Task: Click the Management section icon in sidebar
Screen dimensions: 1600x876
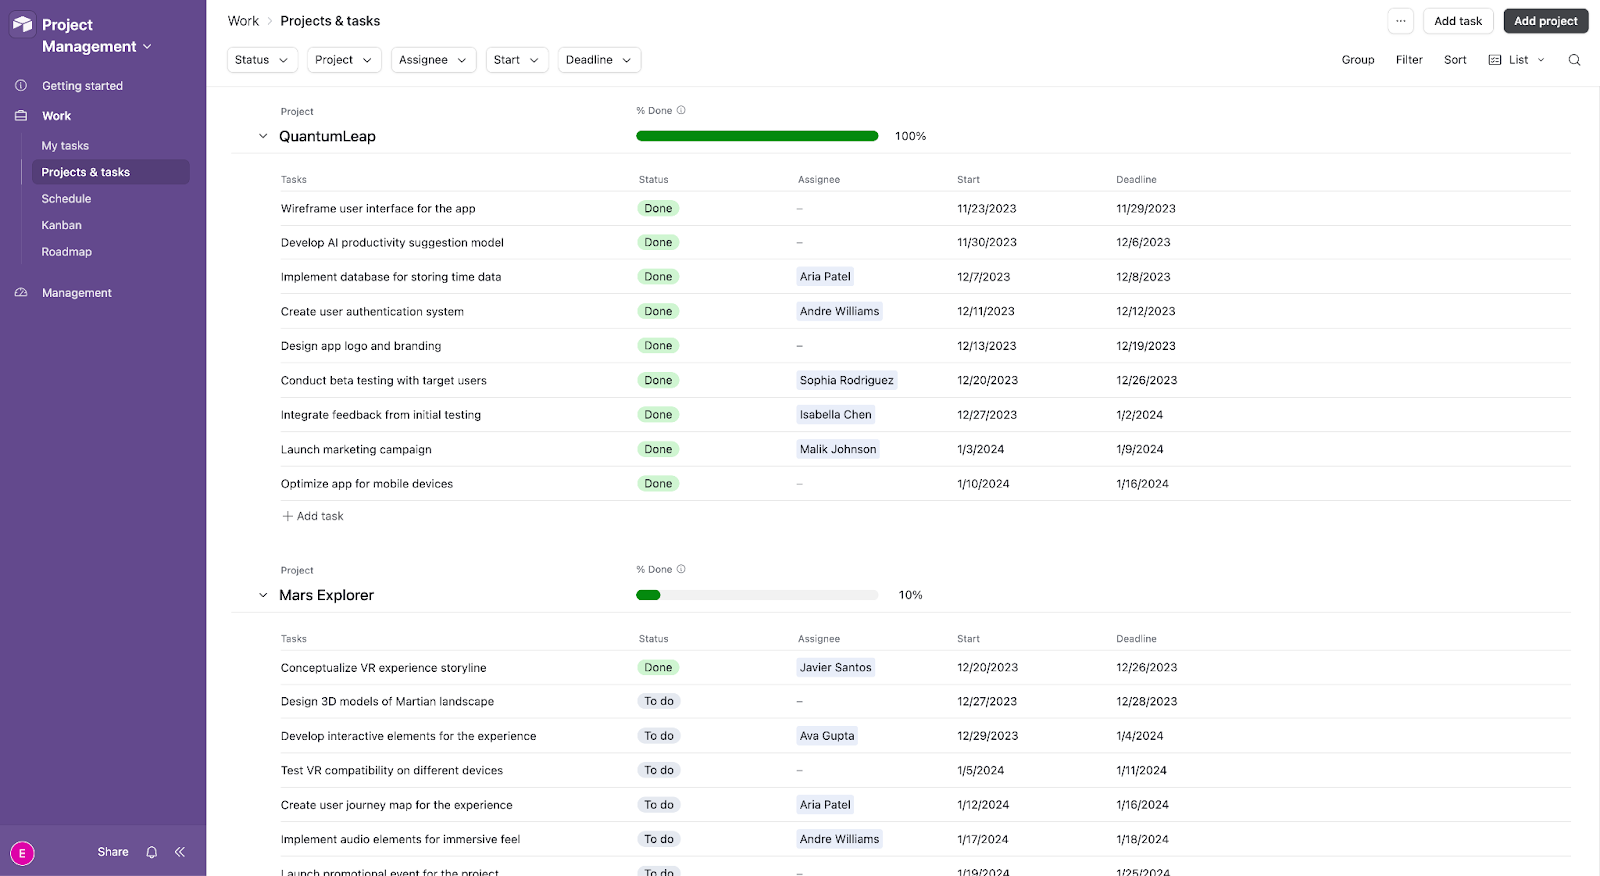Action: (x=21, y=293)
